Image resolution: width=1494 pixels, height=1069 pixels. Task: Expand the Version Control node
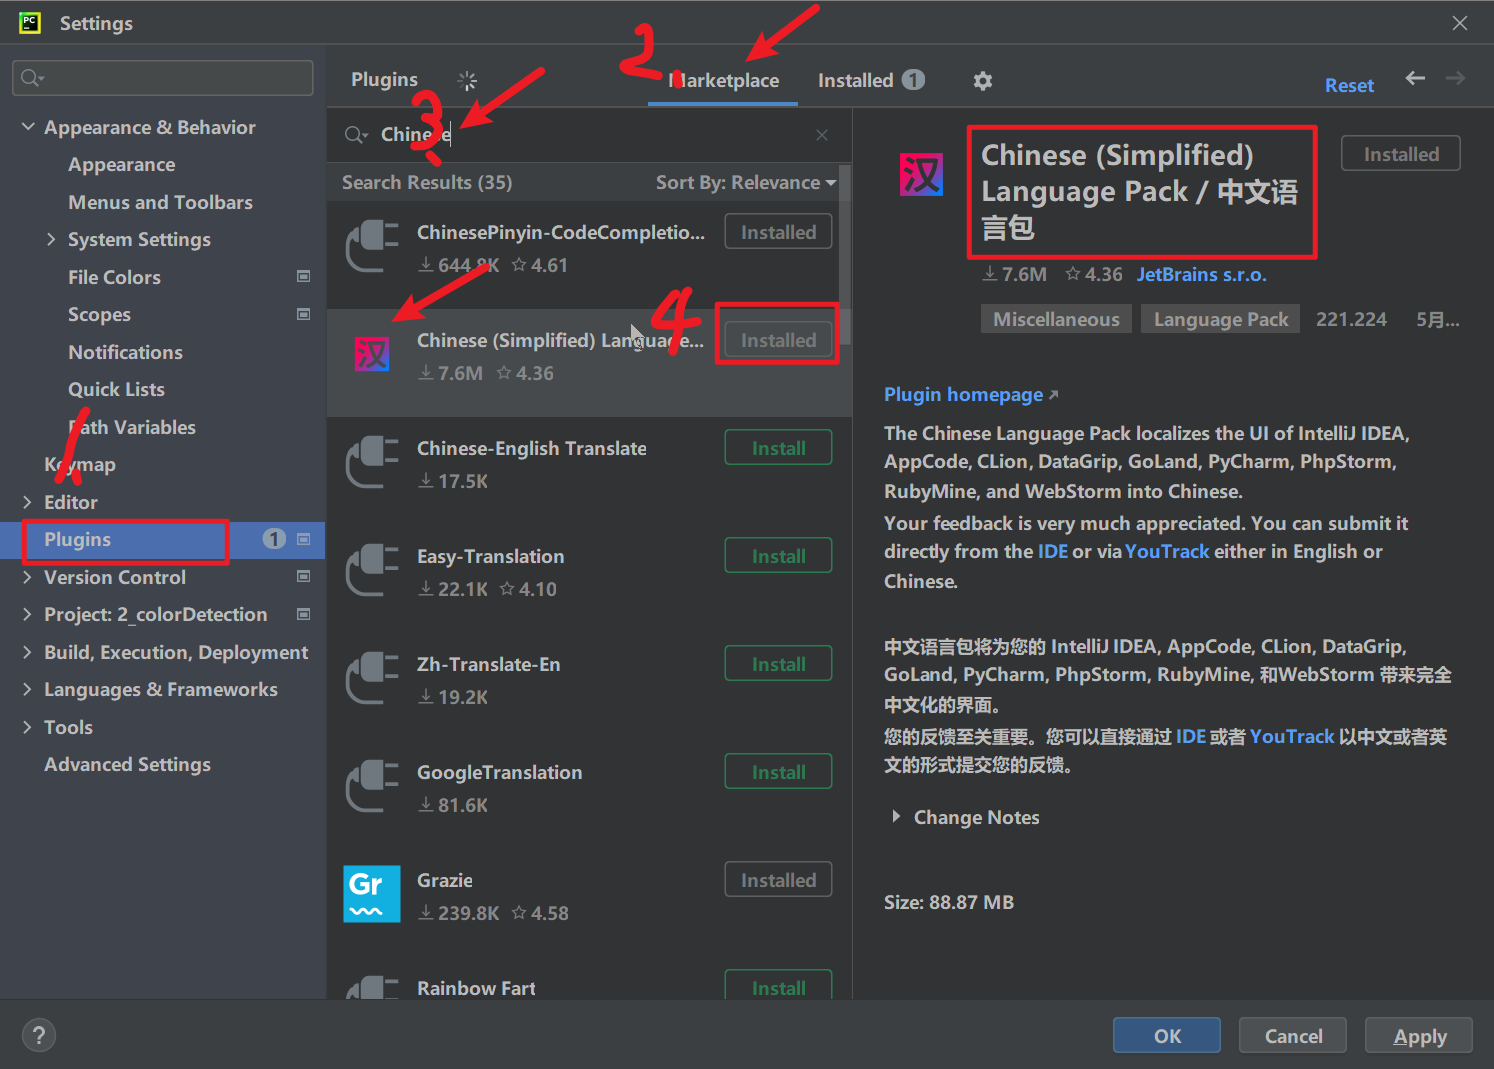[x=27, y=577]
